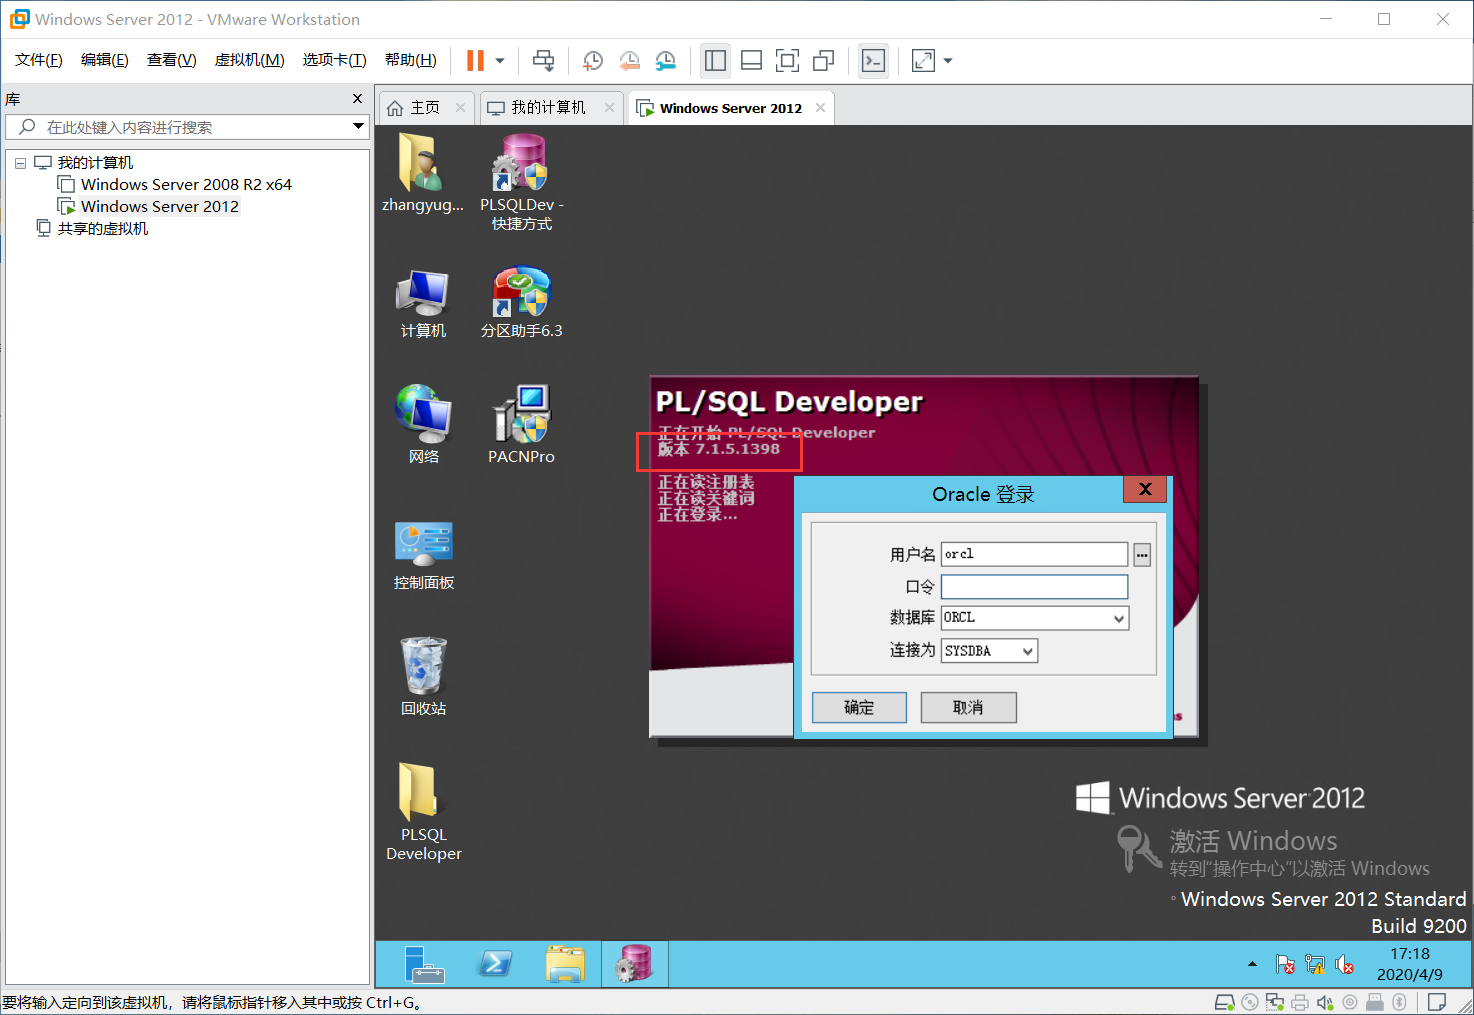Open the 编辑(E) menu
Viewport: 1474px width, 1015px height.
pyautogui.click(x=105, y=60)
